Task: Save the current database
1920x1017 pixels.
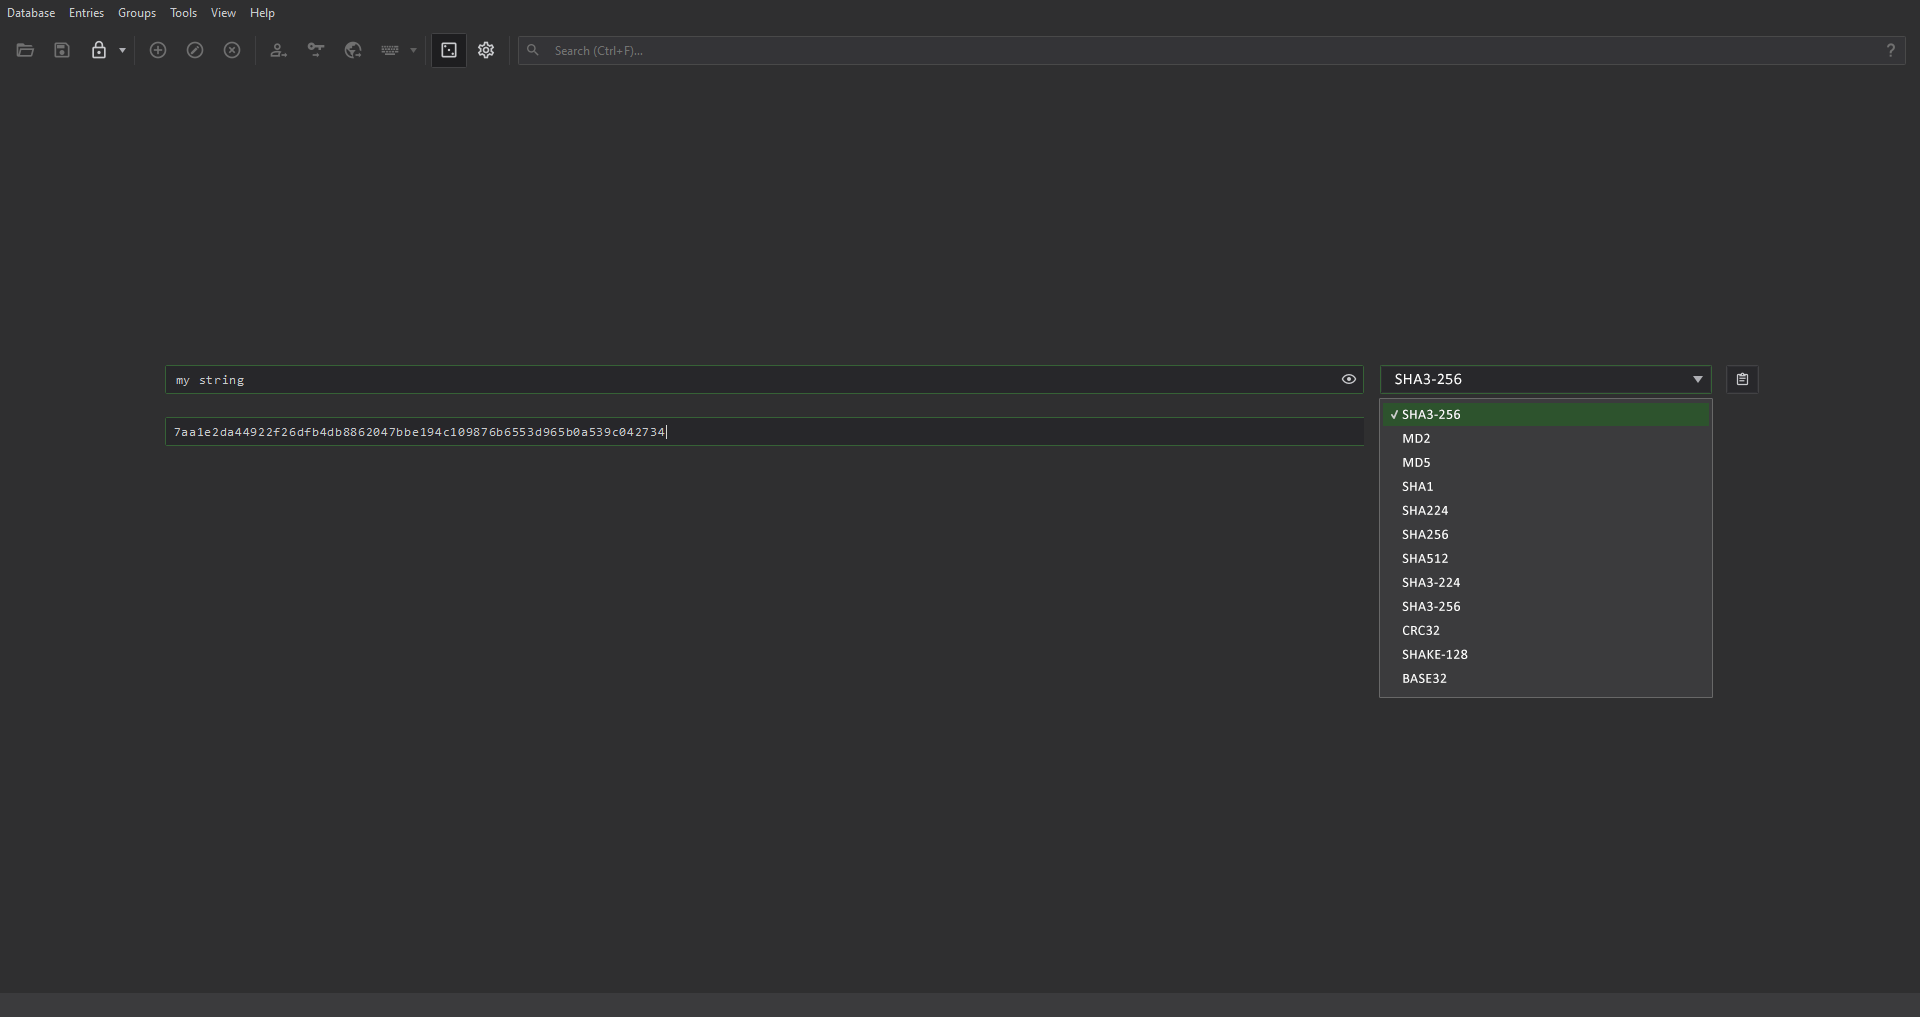Action: click(x=61, y=50)
